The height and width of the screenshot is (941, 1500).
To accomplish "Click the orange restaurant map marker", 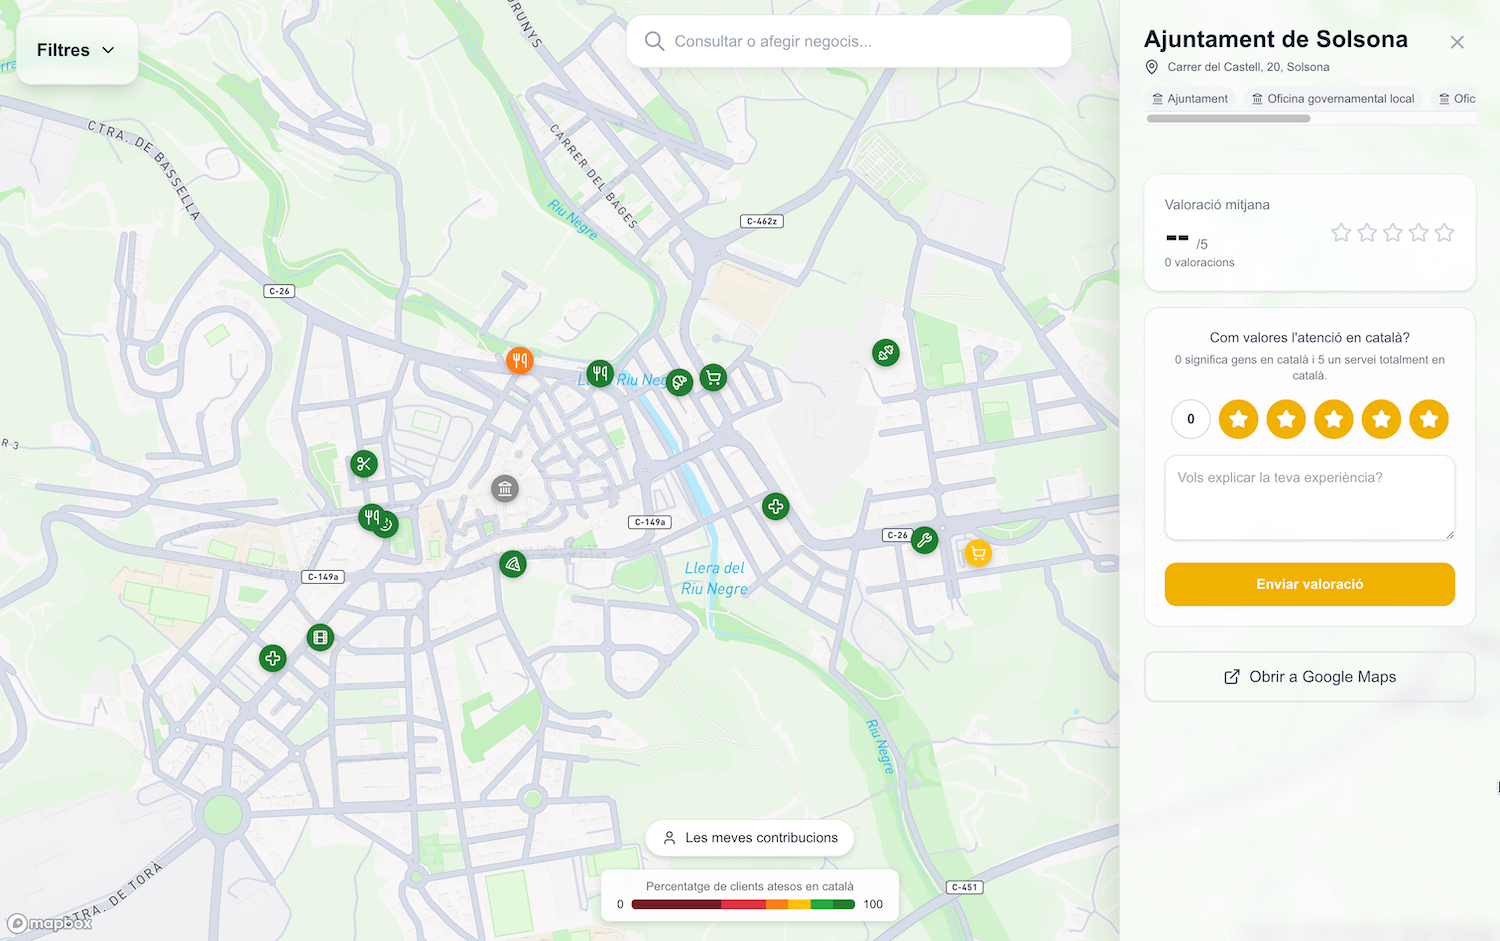I will tap(519, 360).
